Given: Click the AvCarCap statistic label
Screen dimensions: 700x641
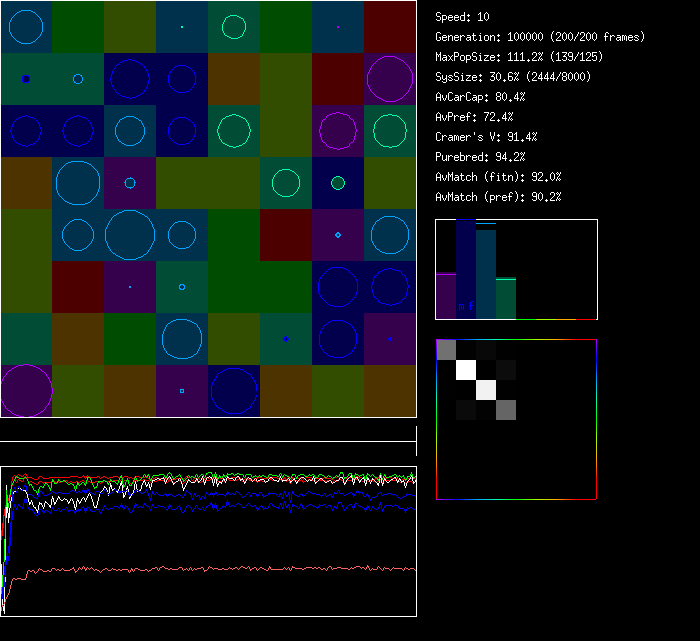Looking at the screenshot, I should click(480, 97).
